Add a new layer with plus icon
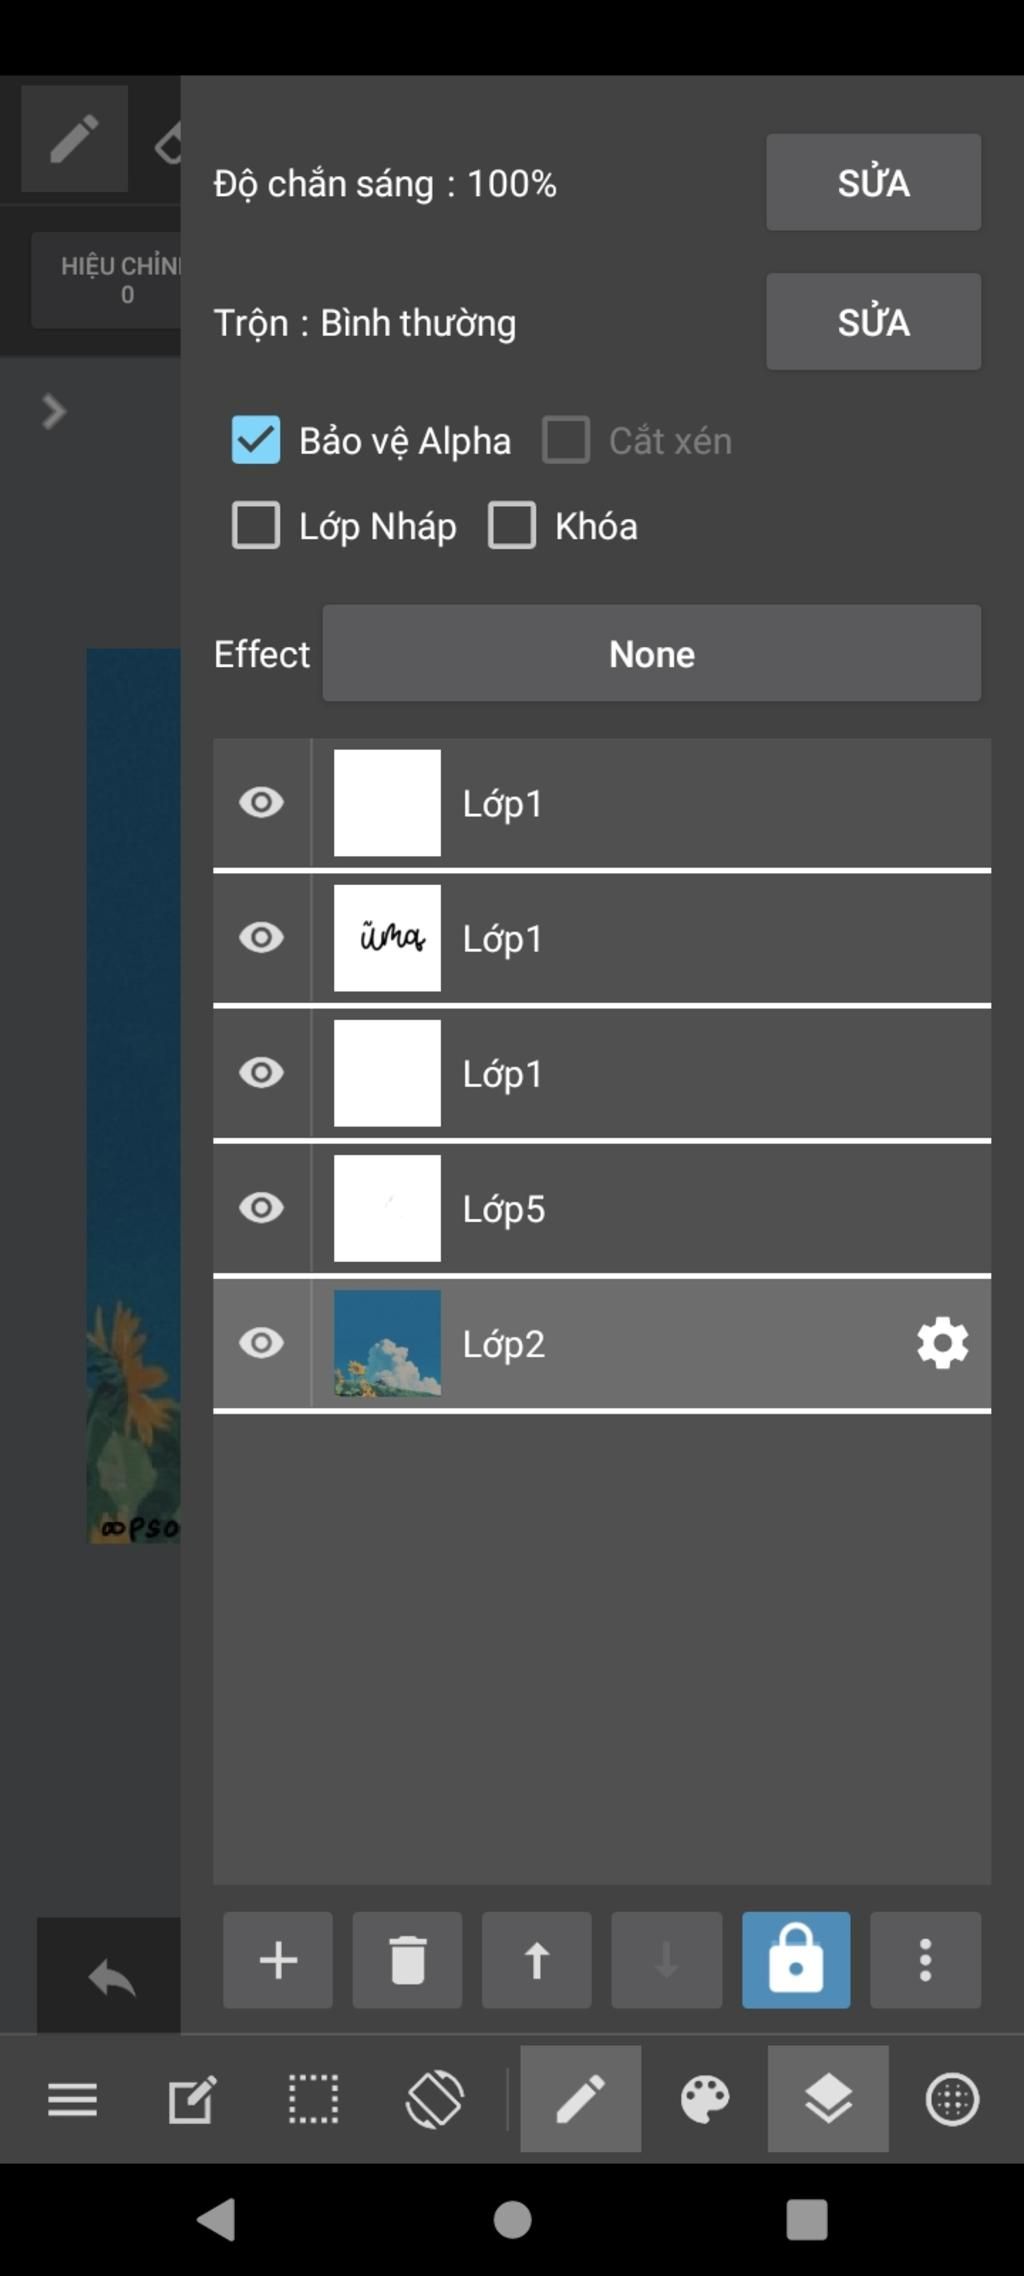Image resolution: width=1024 pixels, height=2276 pixels. 278,1960
